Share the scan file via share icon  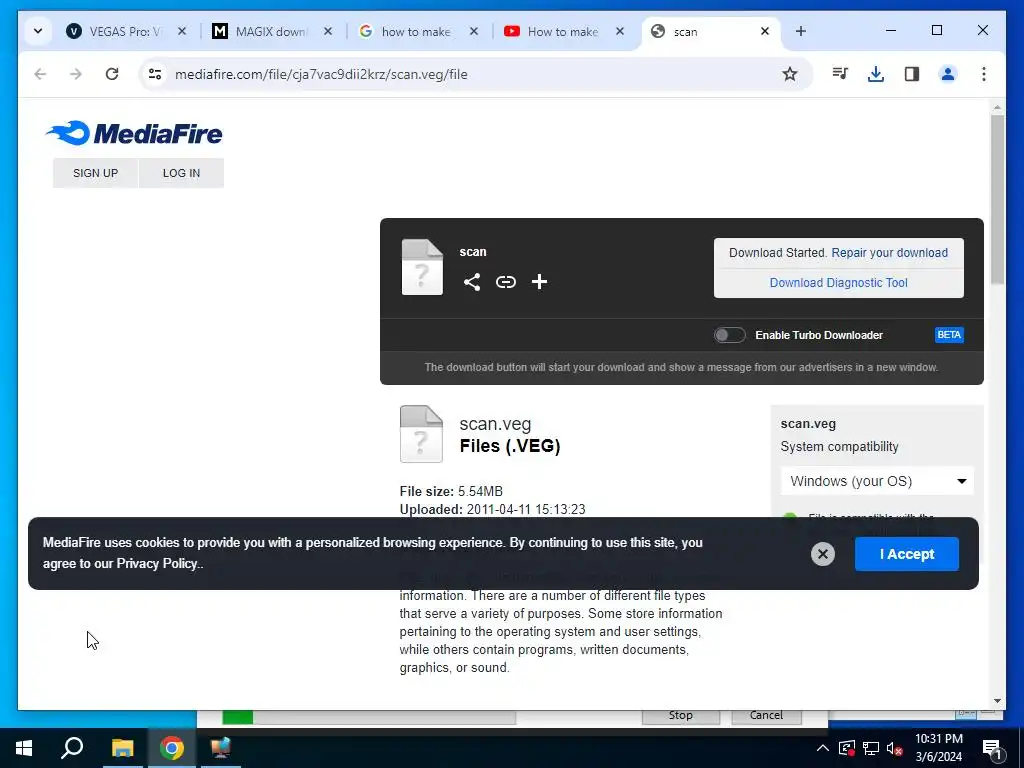[x=472, y=282]
